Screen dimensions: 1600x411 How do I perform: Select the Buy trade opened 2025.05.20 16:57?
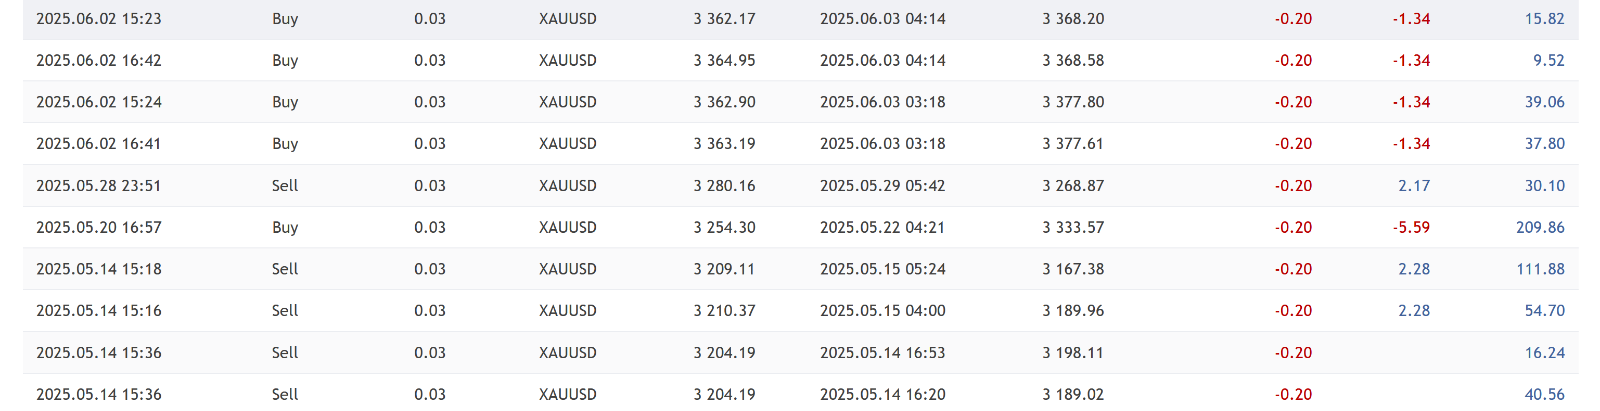click(800, 228)
